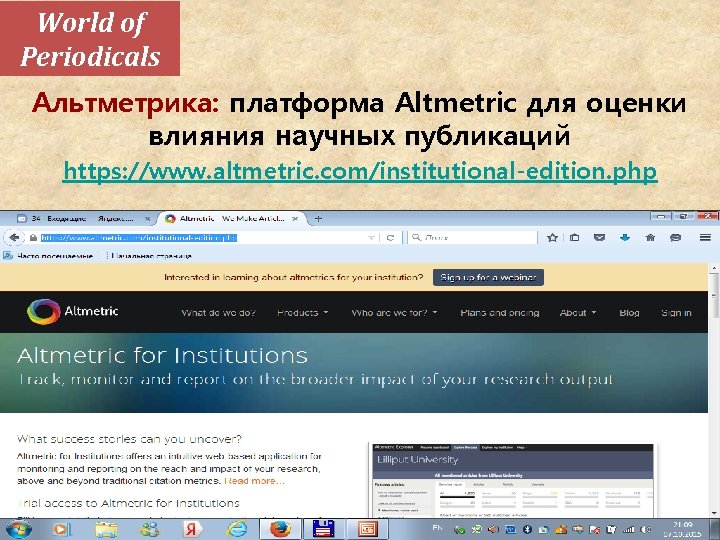Open the Часто посещаемые bookmarks folder

click(x=49, y=256)
